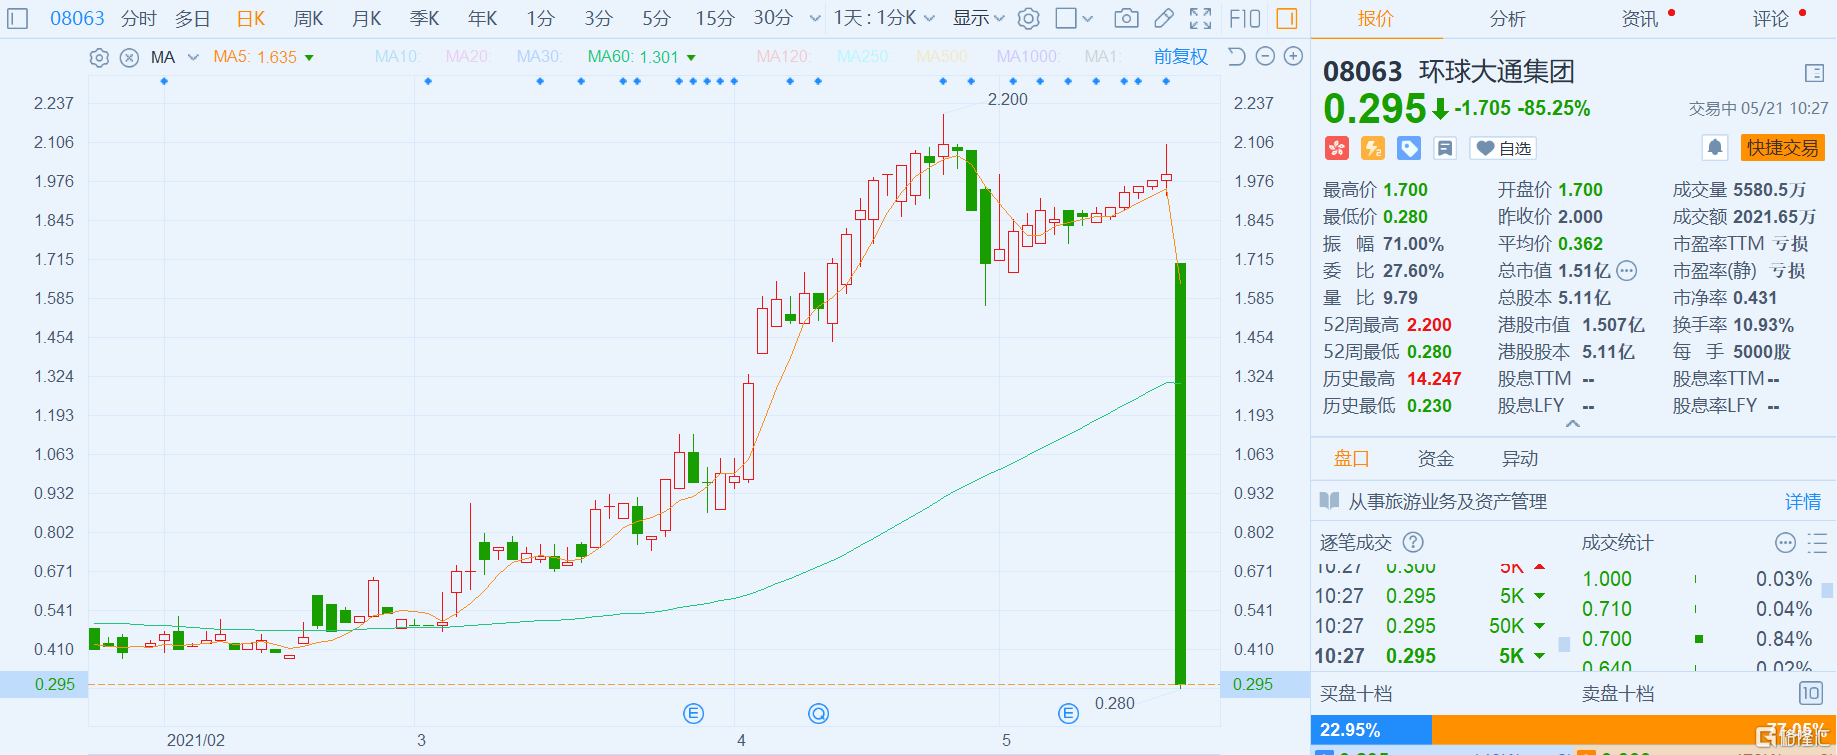The image size is (1837, 755).
Task: Switch to the 周K weekly chart
Action: (308, 18)
